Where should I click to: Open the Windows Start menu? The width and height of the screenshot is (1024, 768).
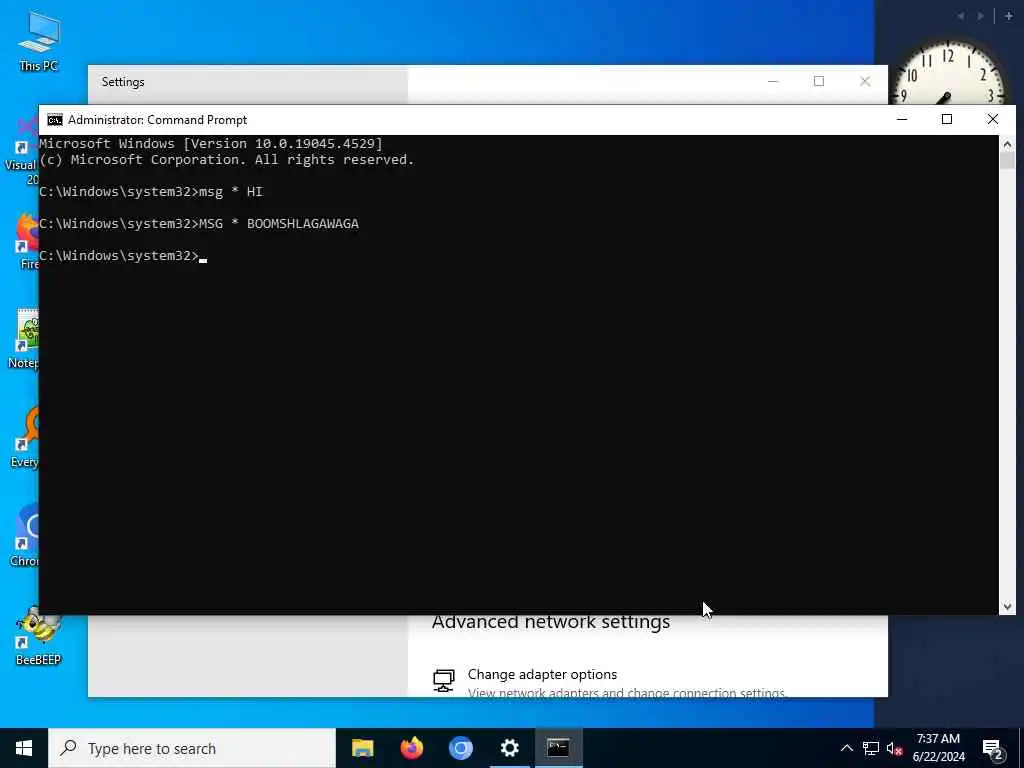[x=24, y=748]
